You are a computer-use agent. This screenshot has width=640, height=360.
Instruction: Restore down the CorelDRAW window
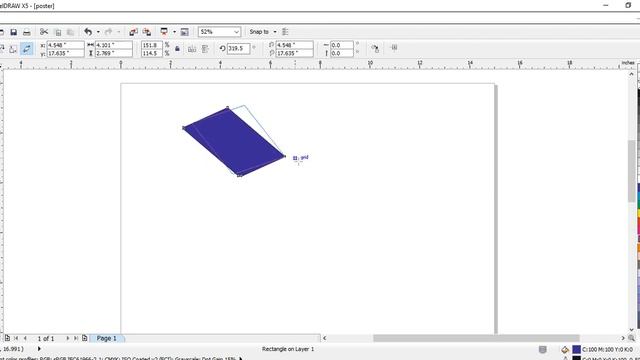pos(628,5)
